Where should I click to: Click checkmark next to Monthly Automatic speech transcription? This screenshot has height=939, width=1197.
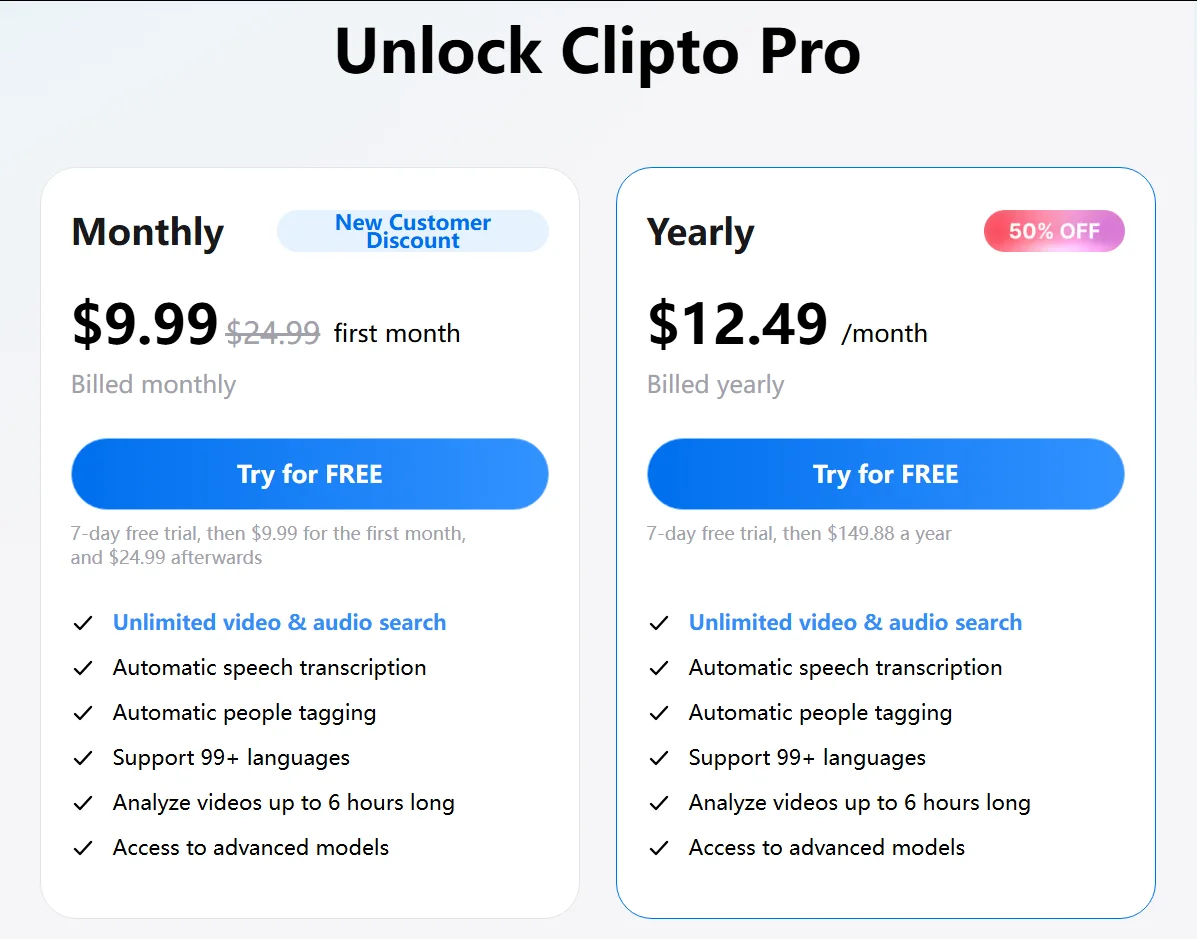coord(83,668)
